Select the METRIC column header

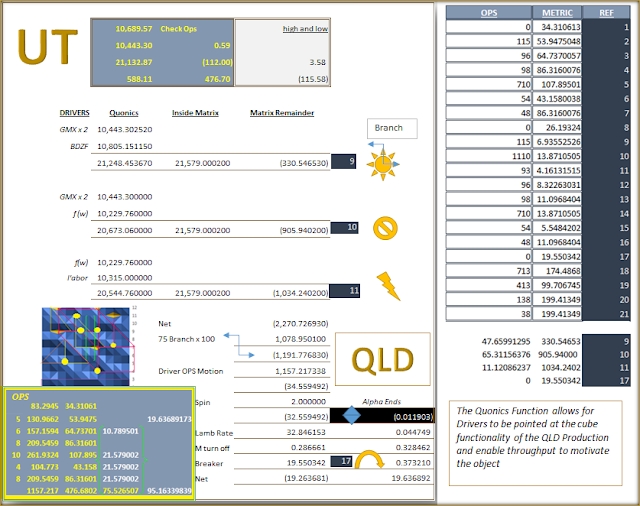pos(557,13)
